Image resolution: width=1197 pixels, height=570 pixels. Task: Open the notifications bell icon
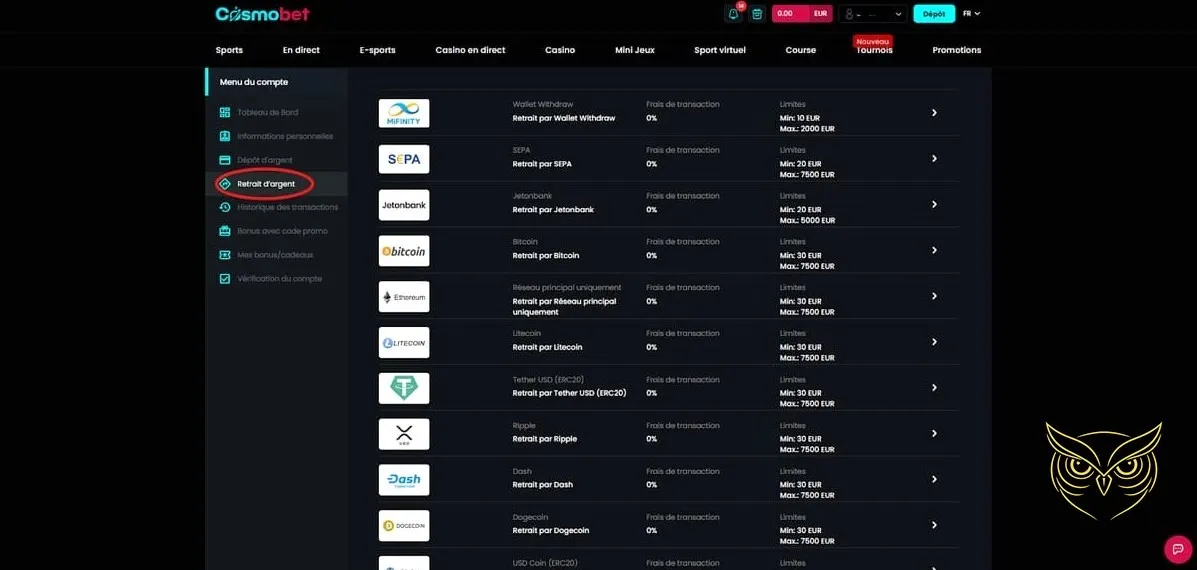click(733, 14)
